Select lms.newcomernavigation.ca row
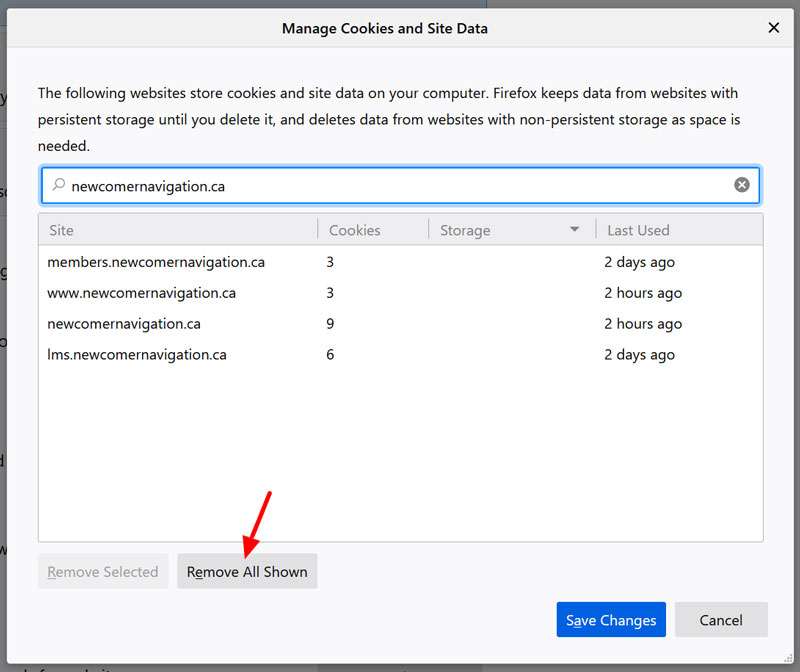 tap(401, 354)
